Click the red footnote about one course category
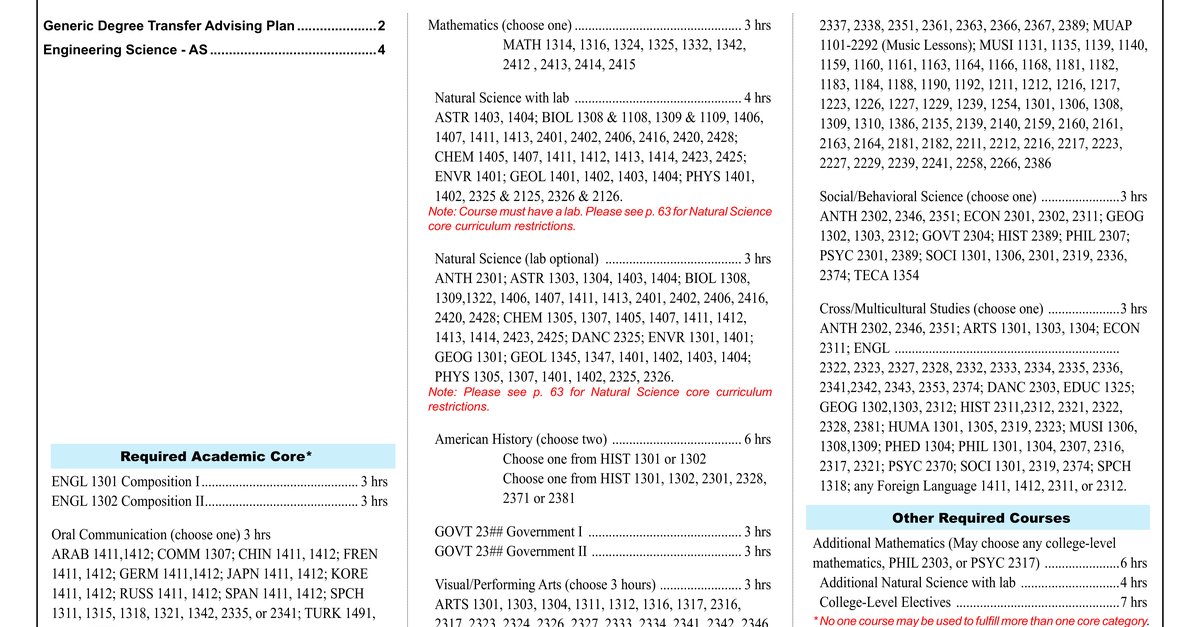 (x=981, y=620)
